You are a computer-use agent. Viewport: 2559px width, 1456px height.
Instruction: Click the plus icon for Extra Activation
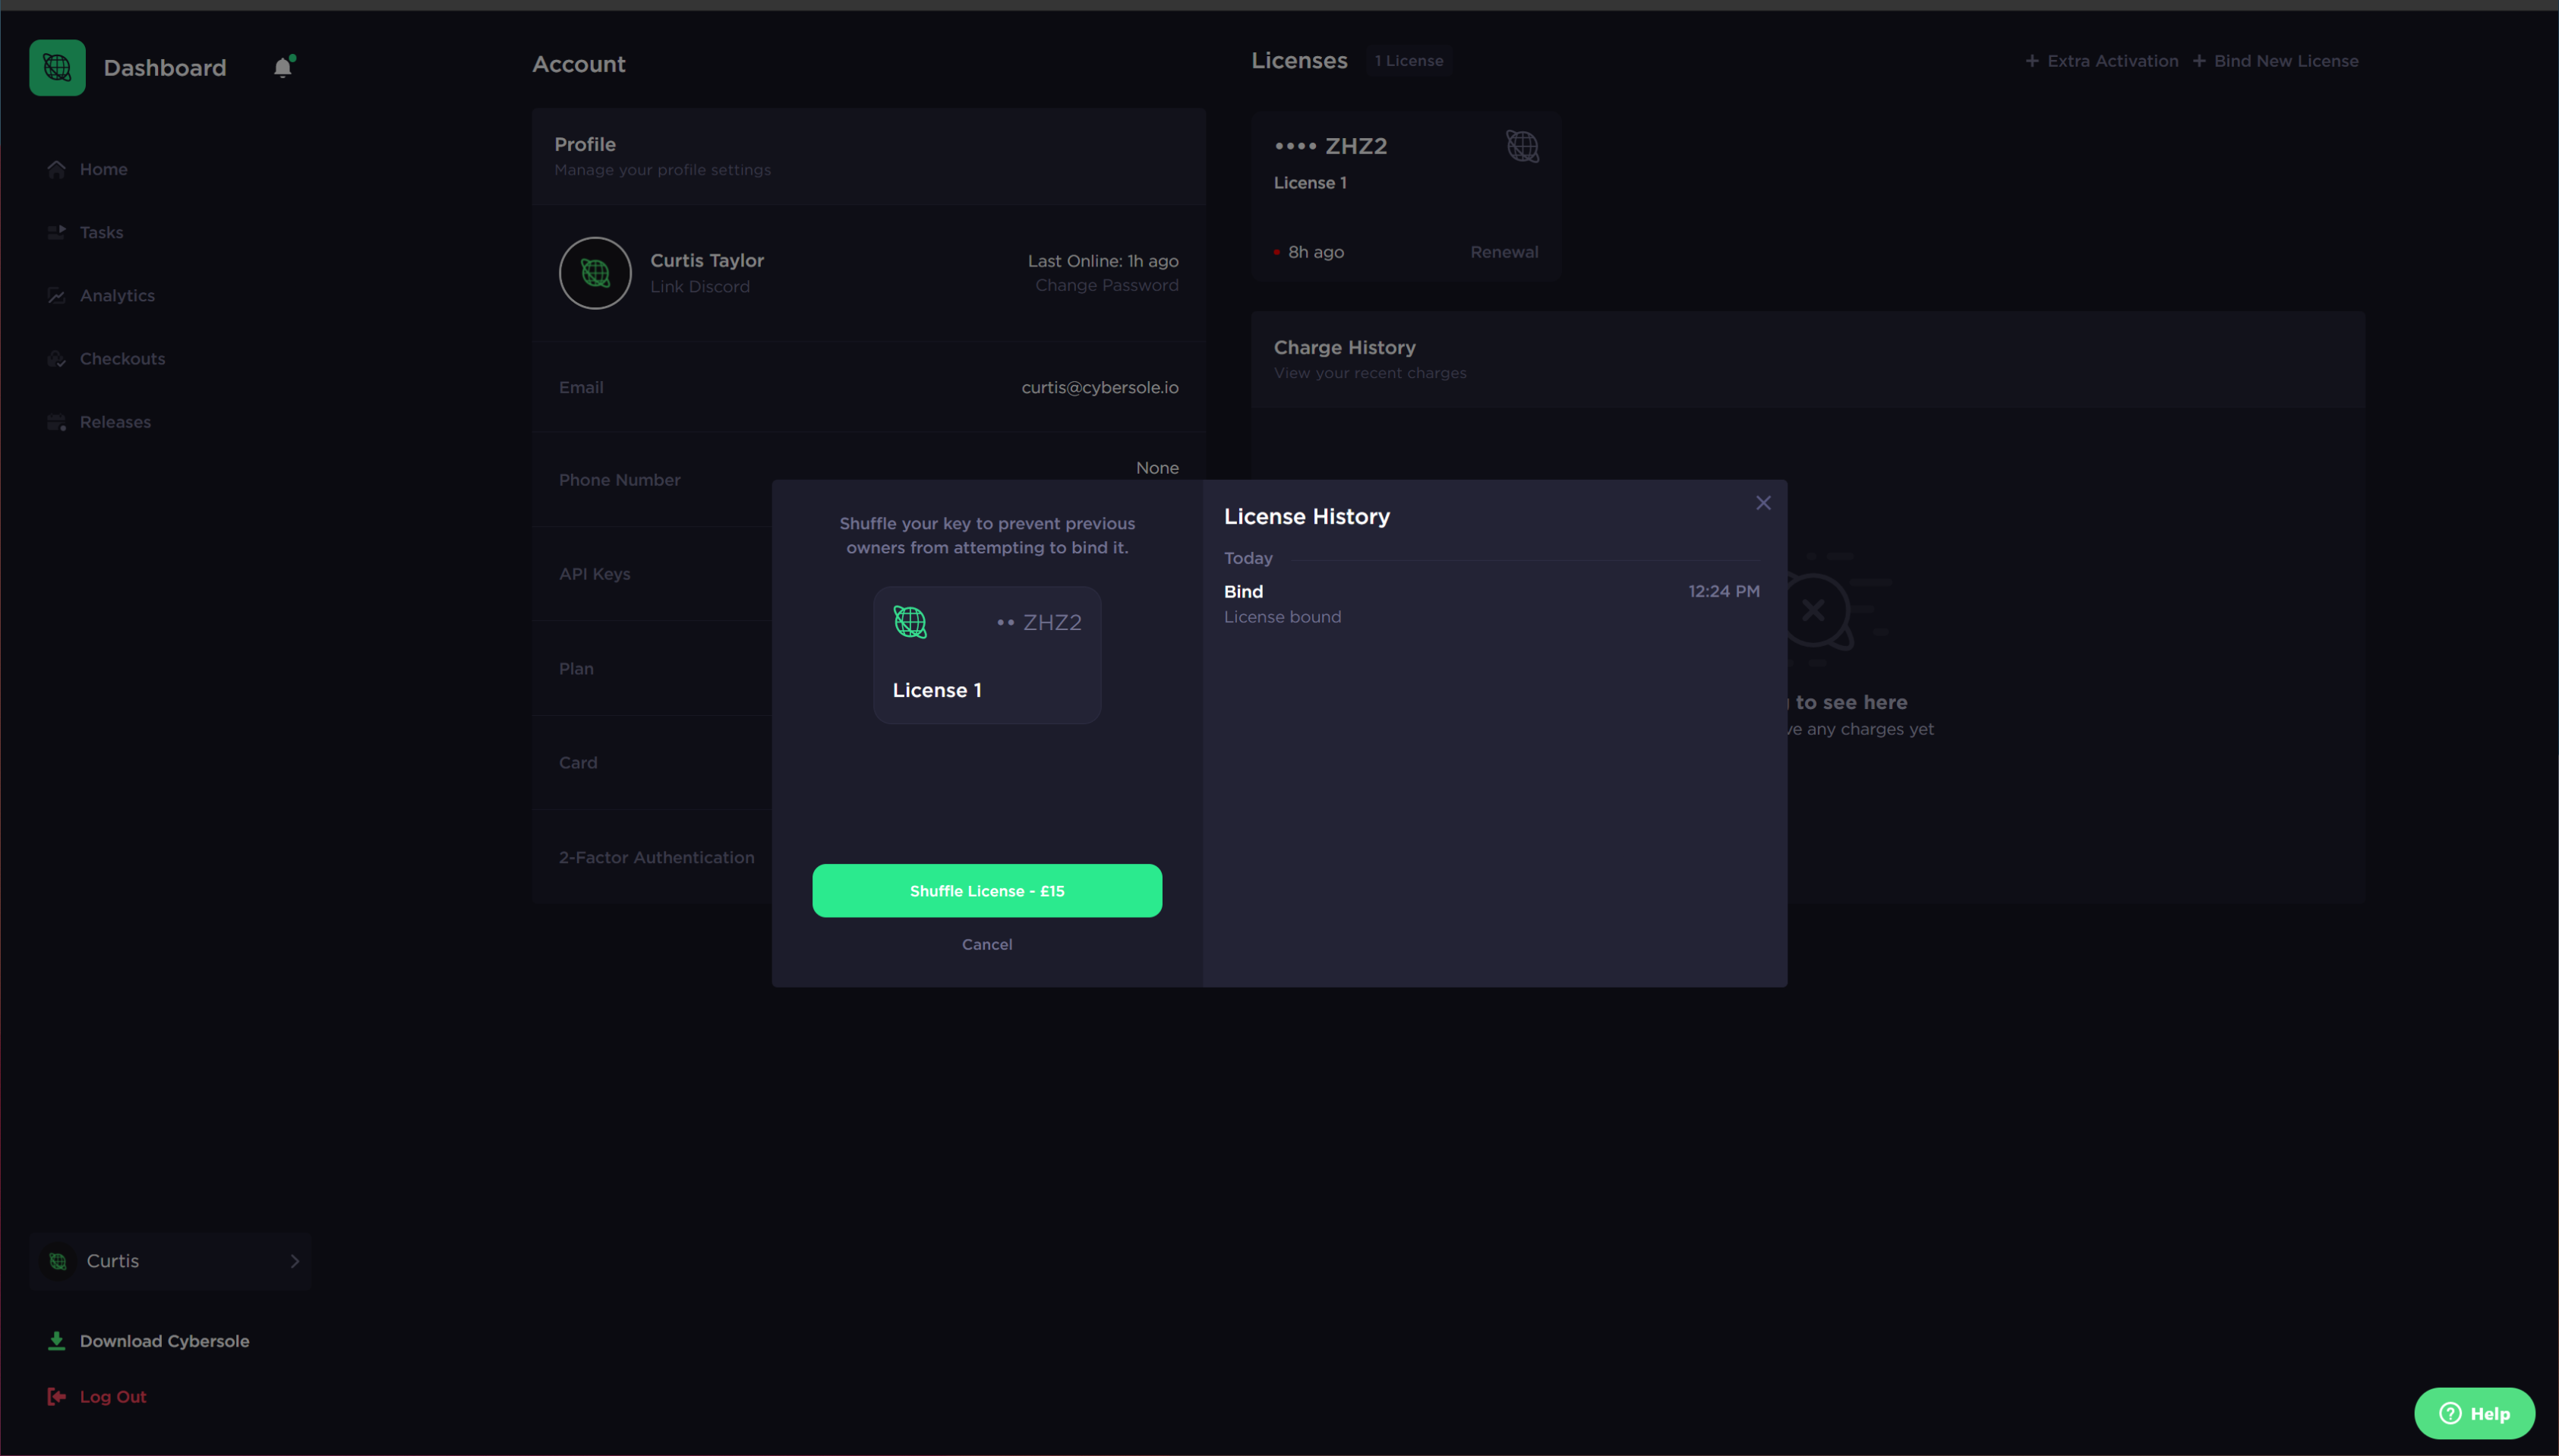pos(2032,61)
